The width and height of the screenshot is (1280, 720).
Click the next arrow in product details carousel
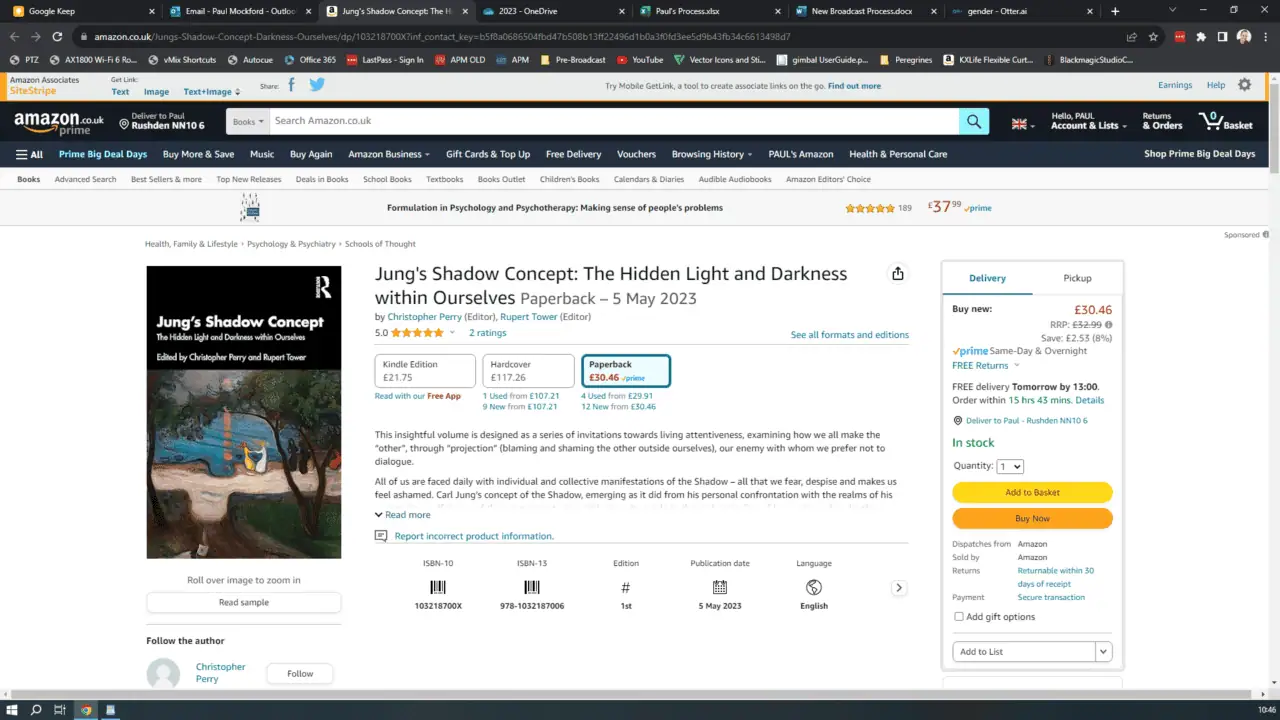click(898, 588)
